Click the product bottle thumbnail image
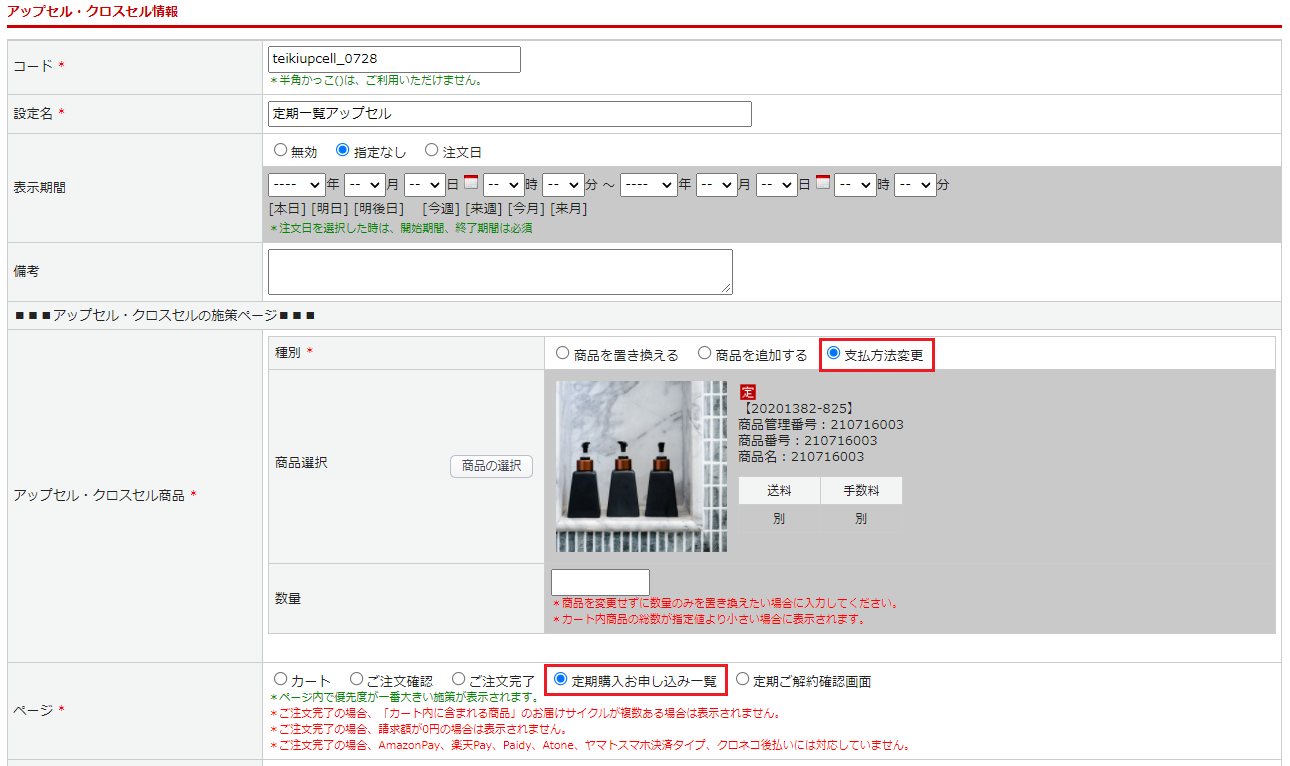 [x=641, y=466]
